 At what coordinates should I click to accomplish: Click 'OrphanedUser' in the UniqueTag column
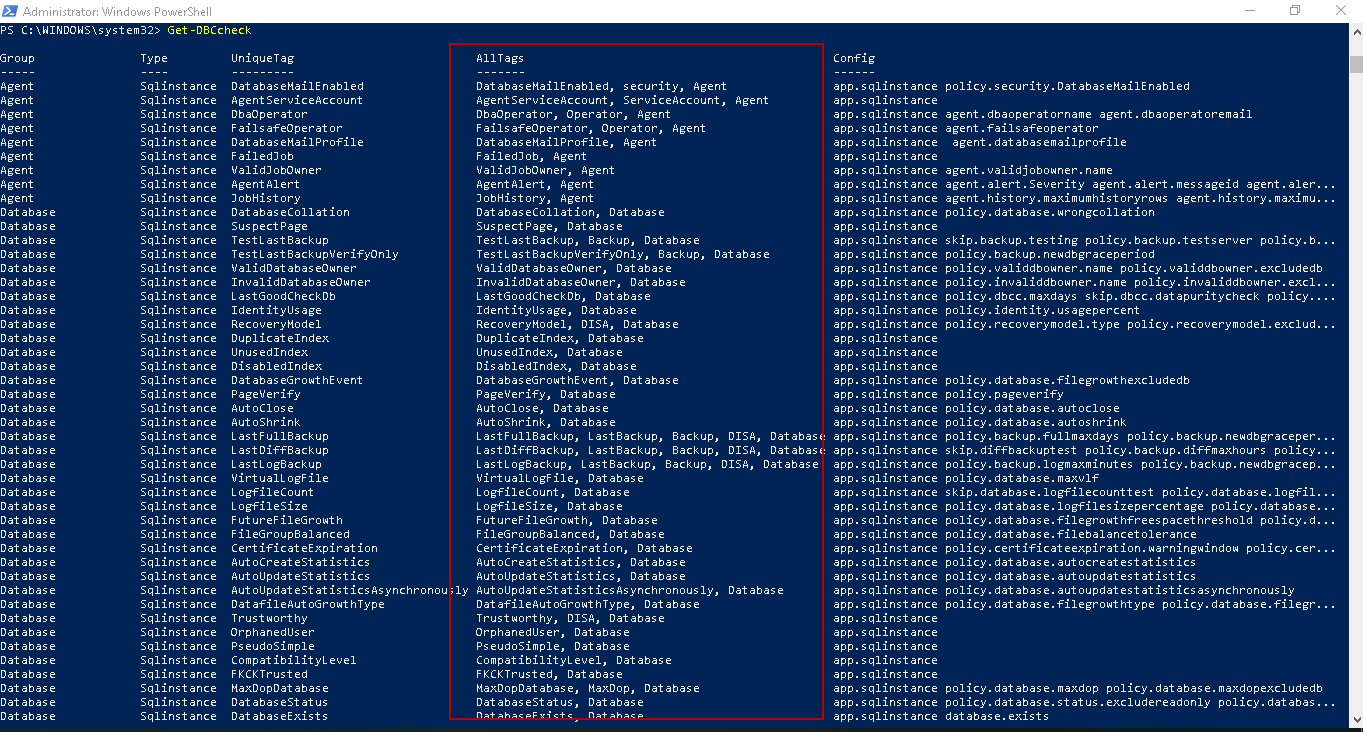tap(273, 632)
